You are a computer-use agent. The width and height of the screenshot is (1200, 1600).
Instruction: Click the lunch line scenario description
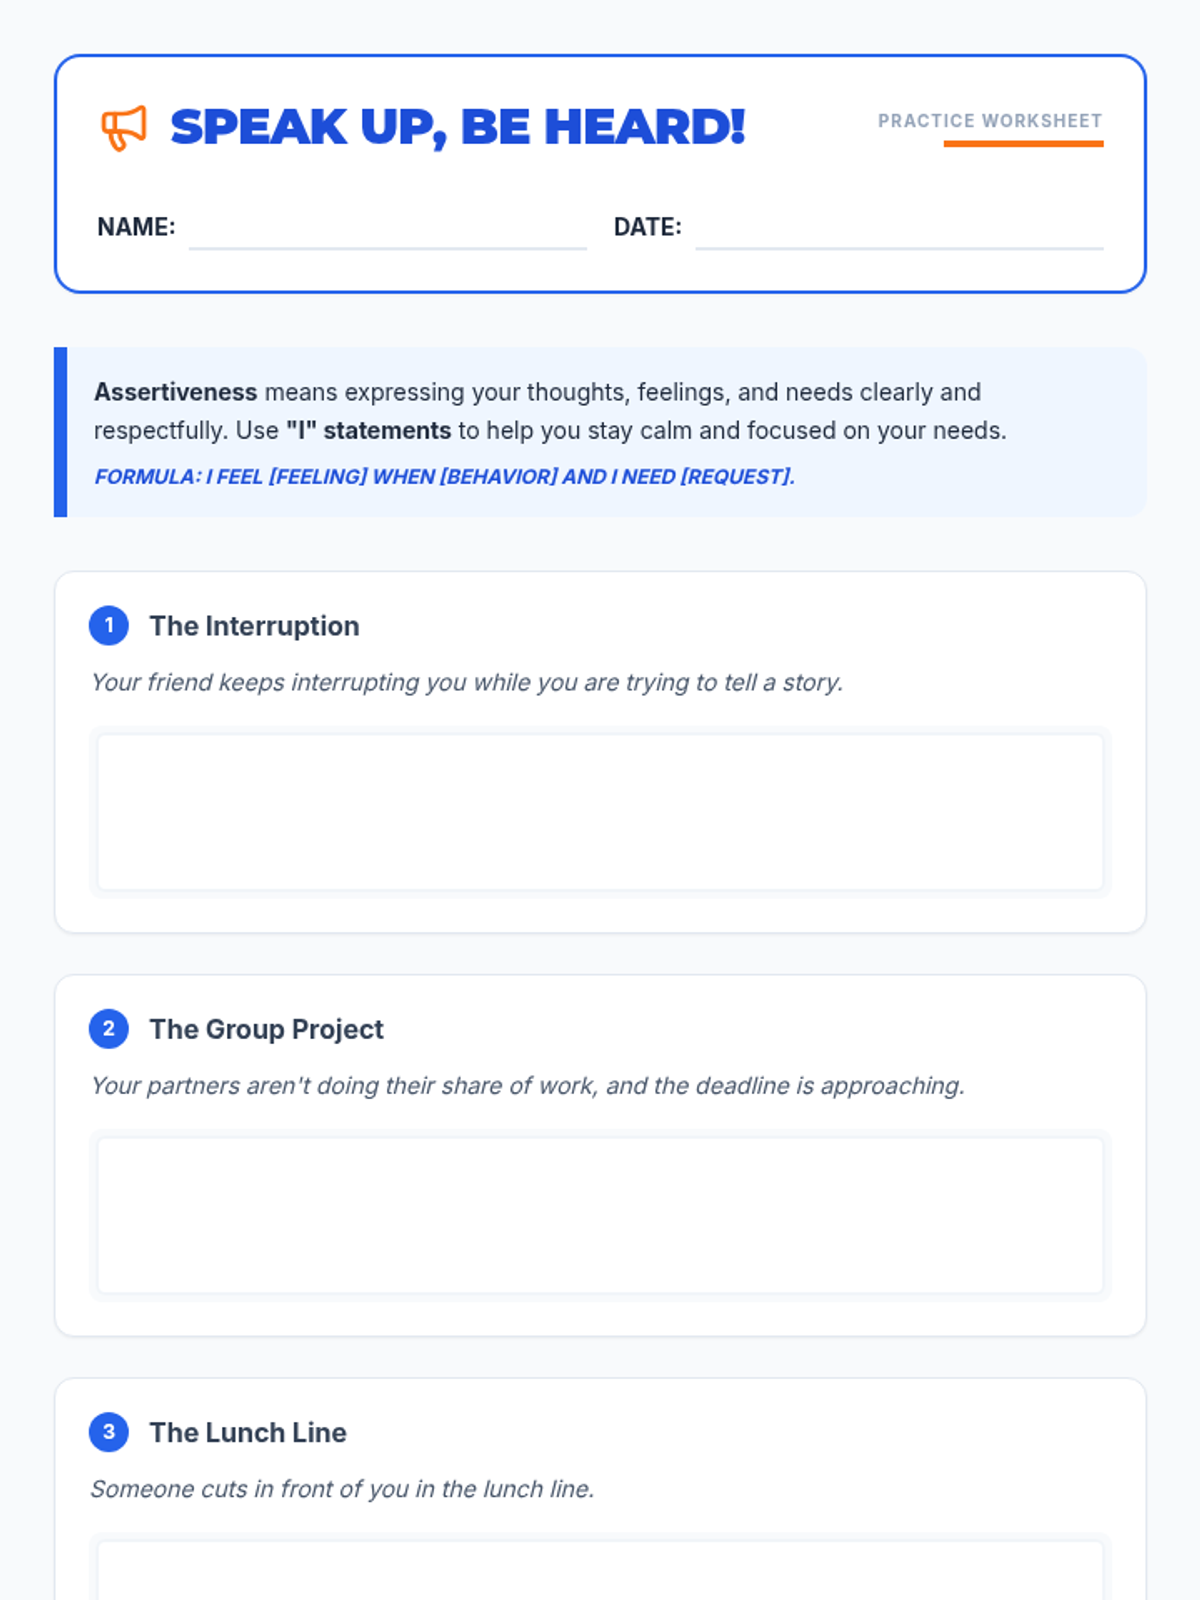[x=342, y=1489]
